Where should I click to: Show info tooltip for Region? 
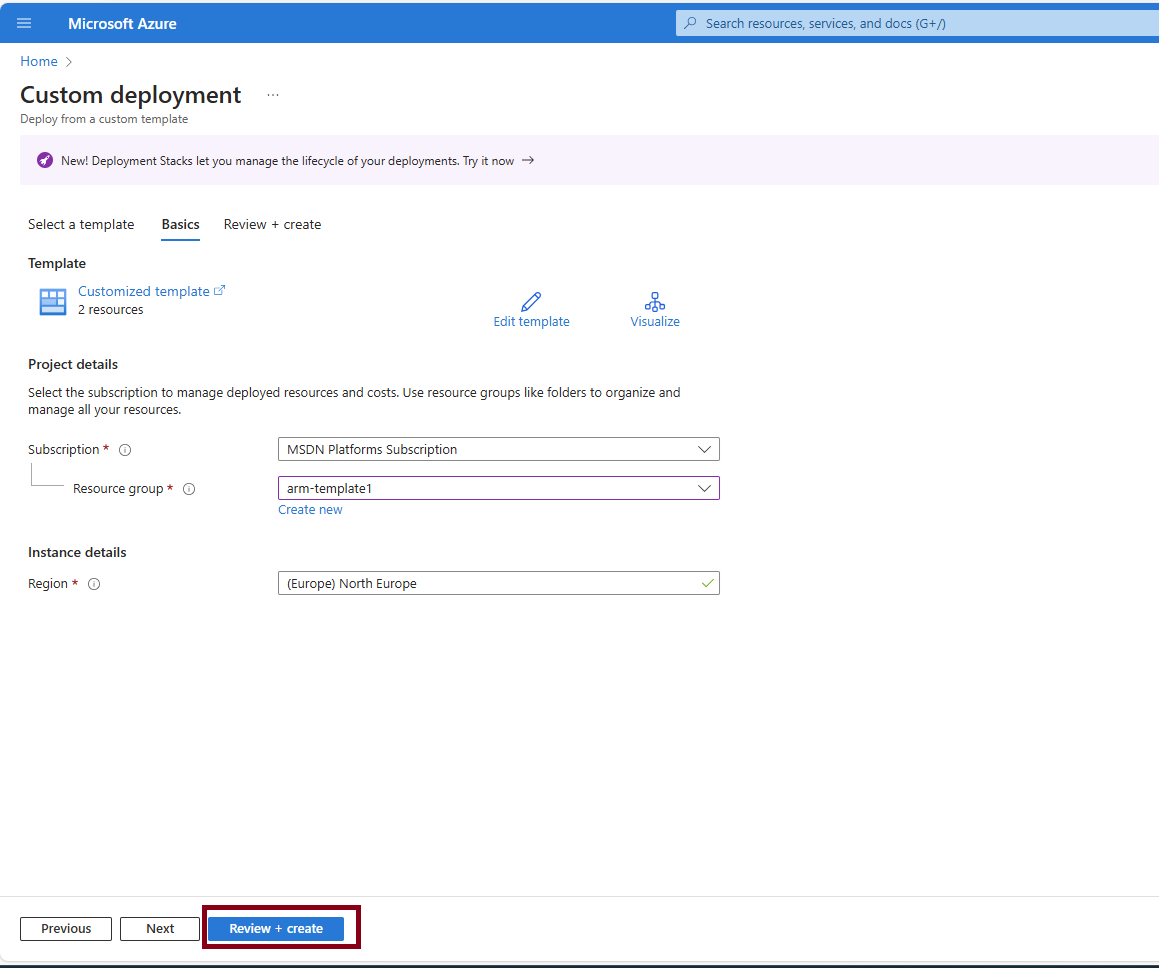click(94, 584)
